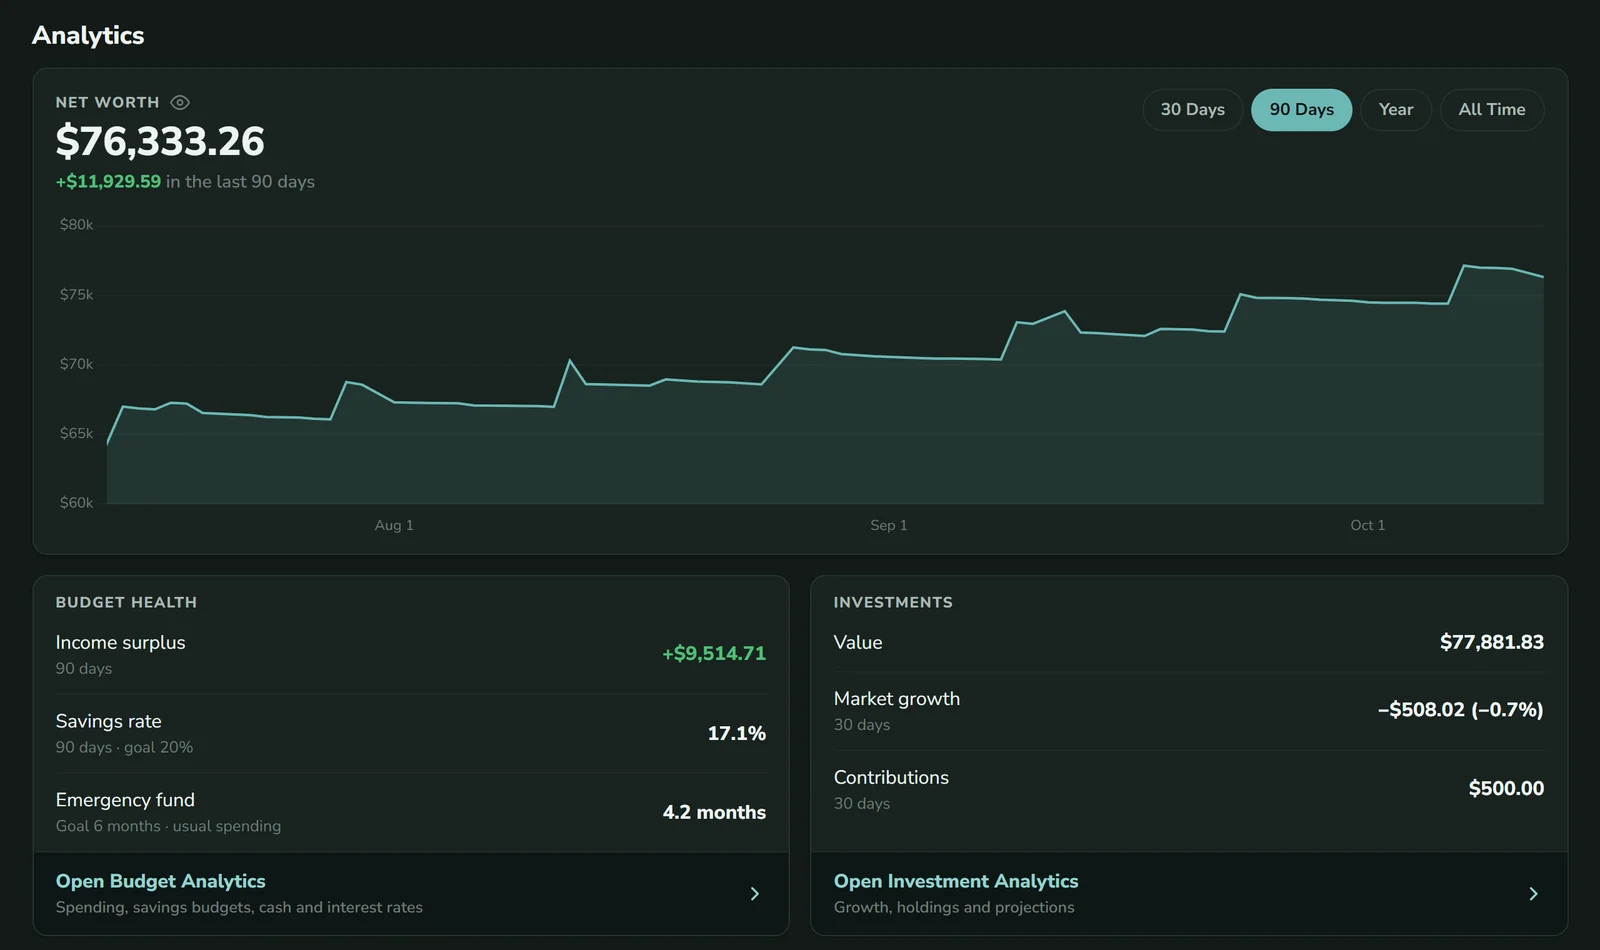1600x950 pixels.
Task: Click the INVESTMENTS section heading
Action: click(x=893, y=602)
